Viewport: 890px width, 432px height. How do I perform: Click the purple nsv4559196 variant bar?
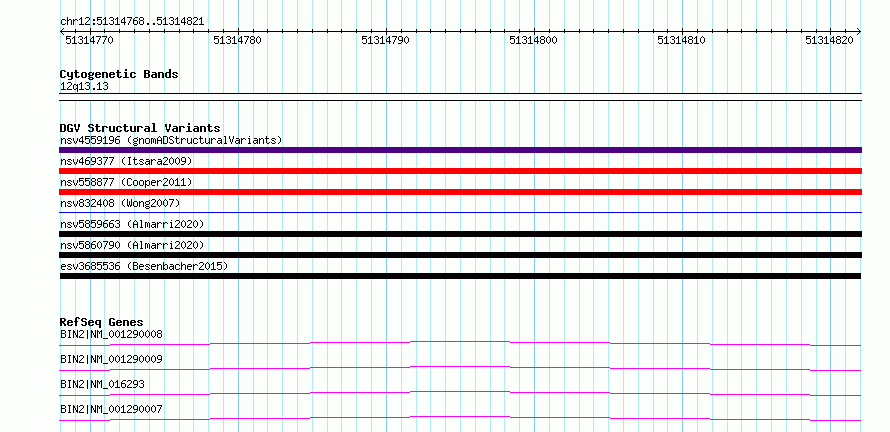460,150
